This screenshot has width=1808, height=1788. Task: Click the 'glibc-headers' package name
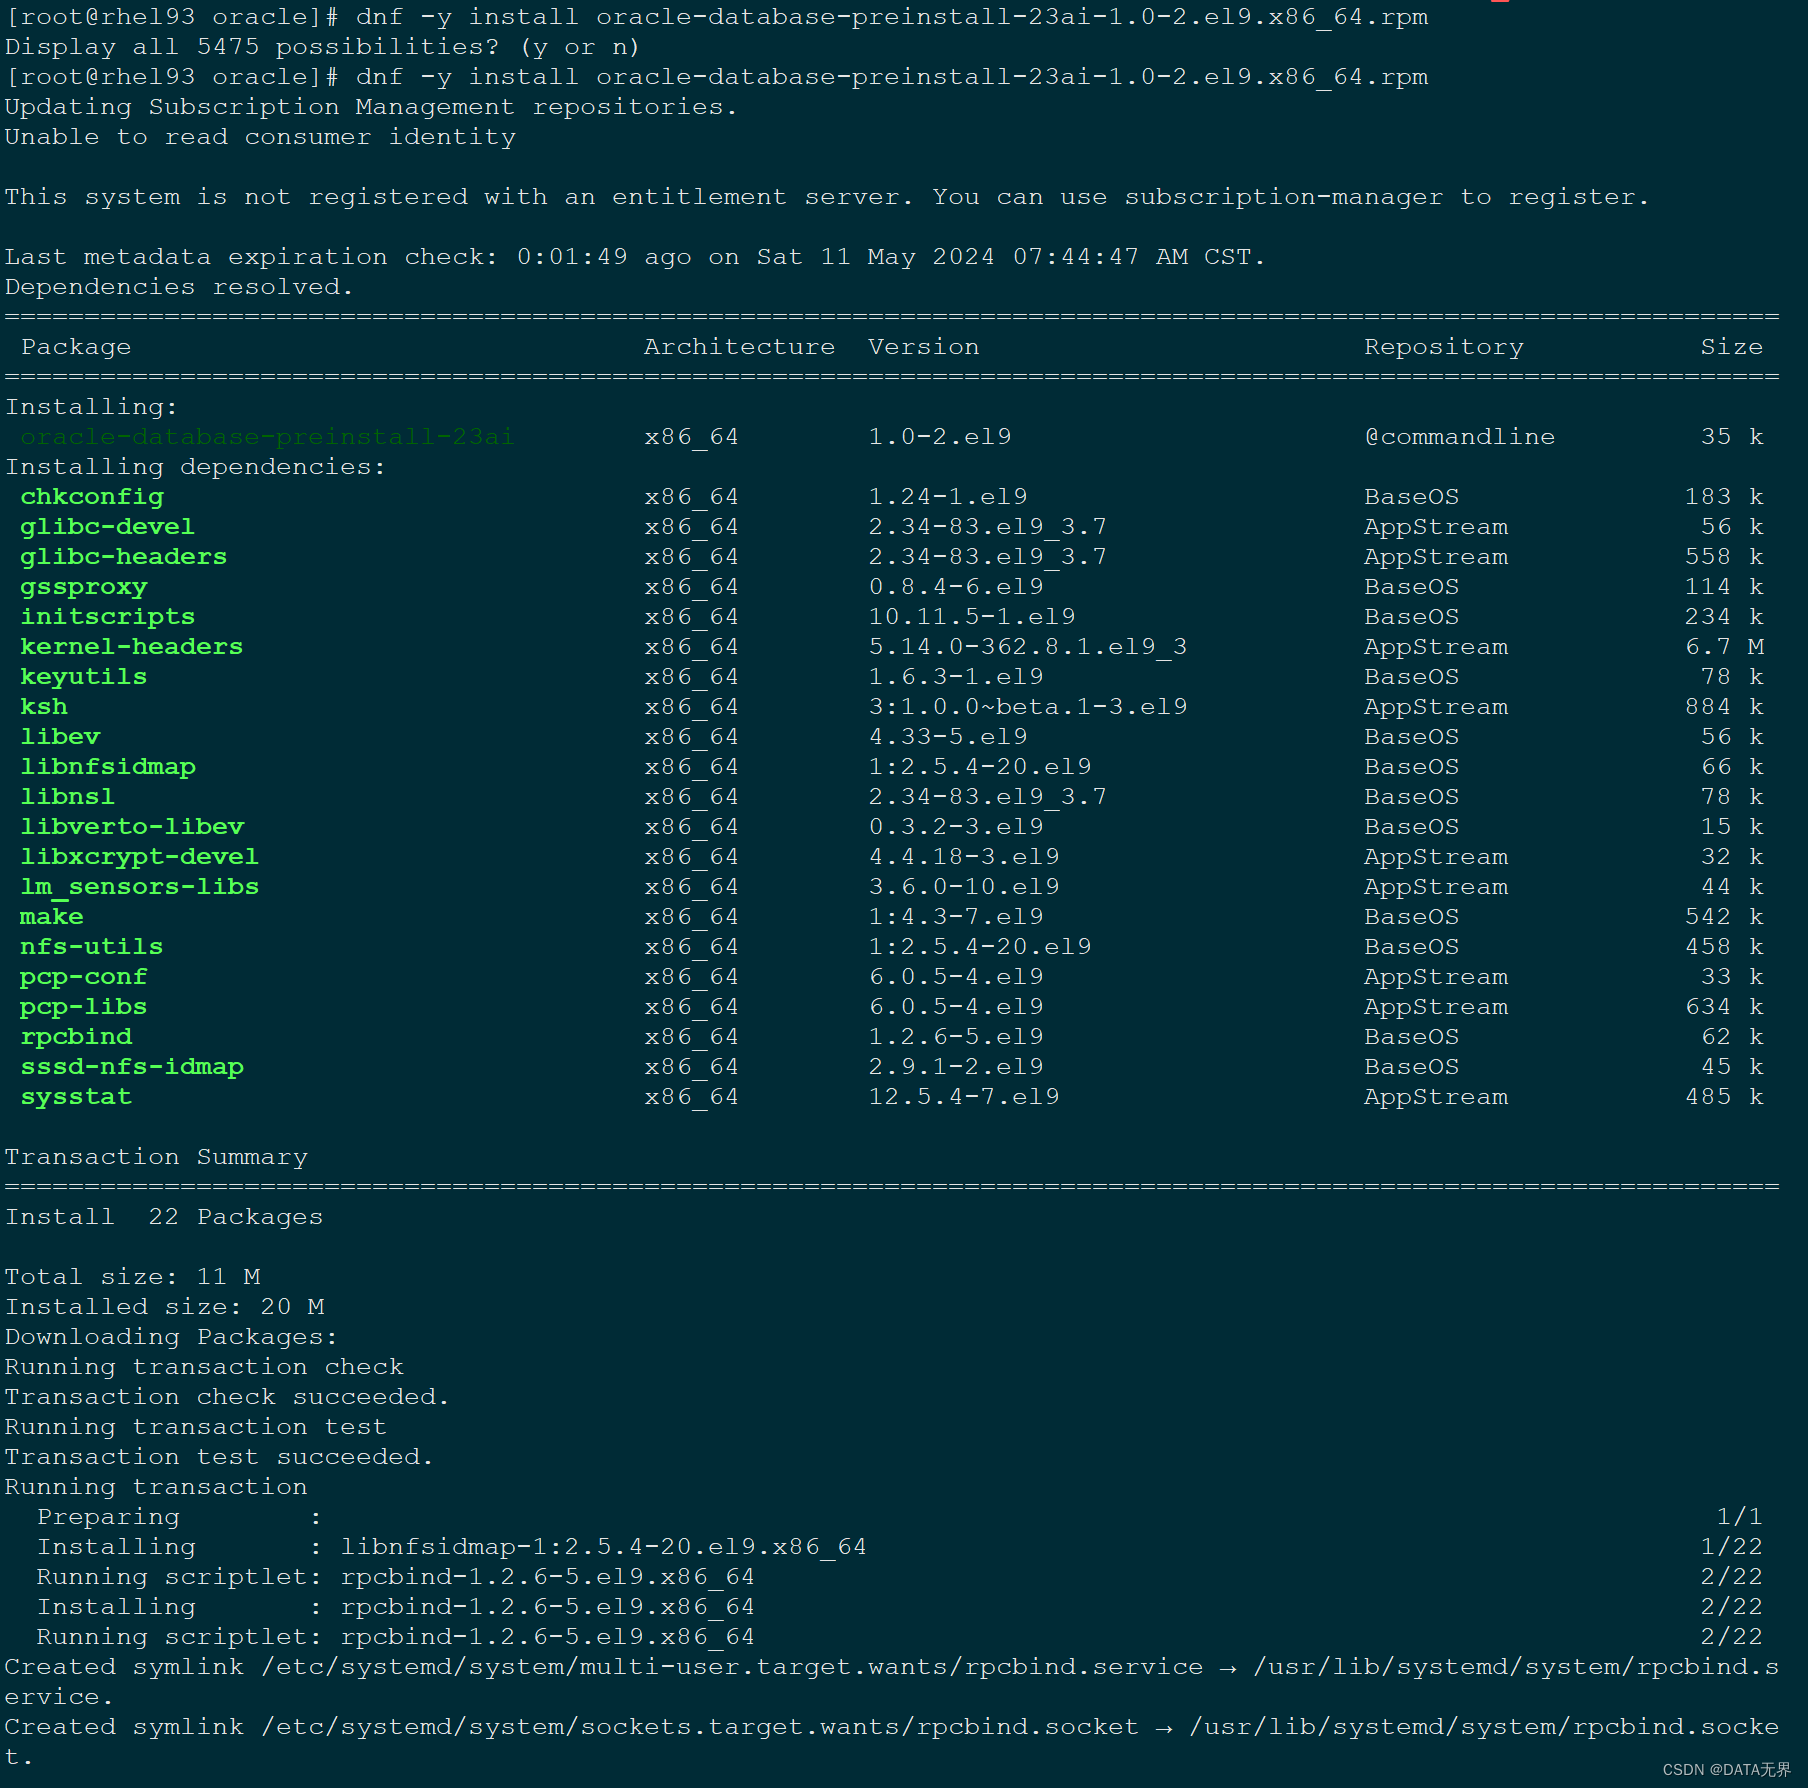pos(124,557)
